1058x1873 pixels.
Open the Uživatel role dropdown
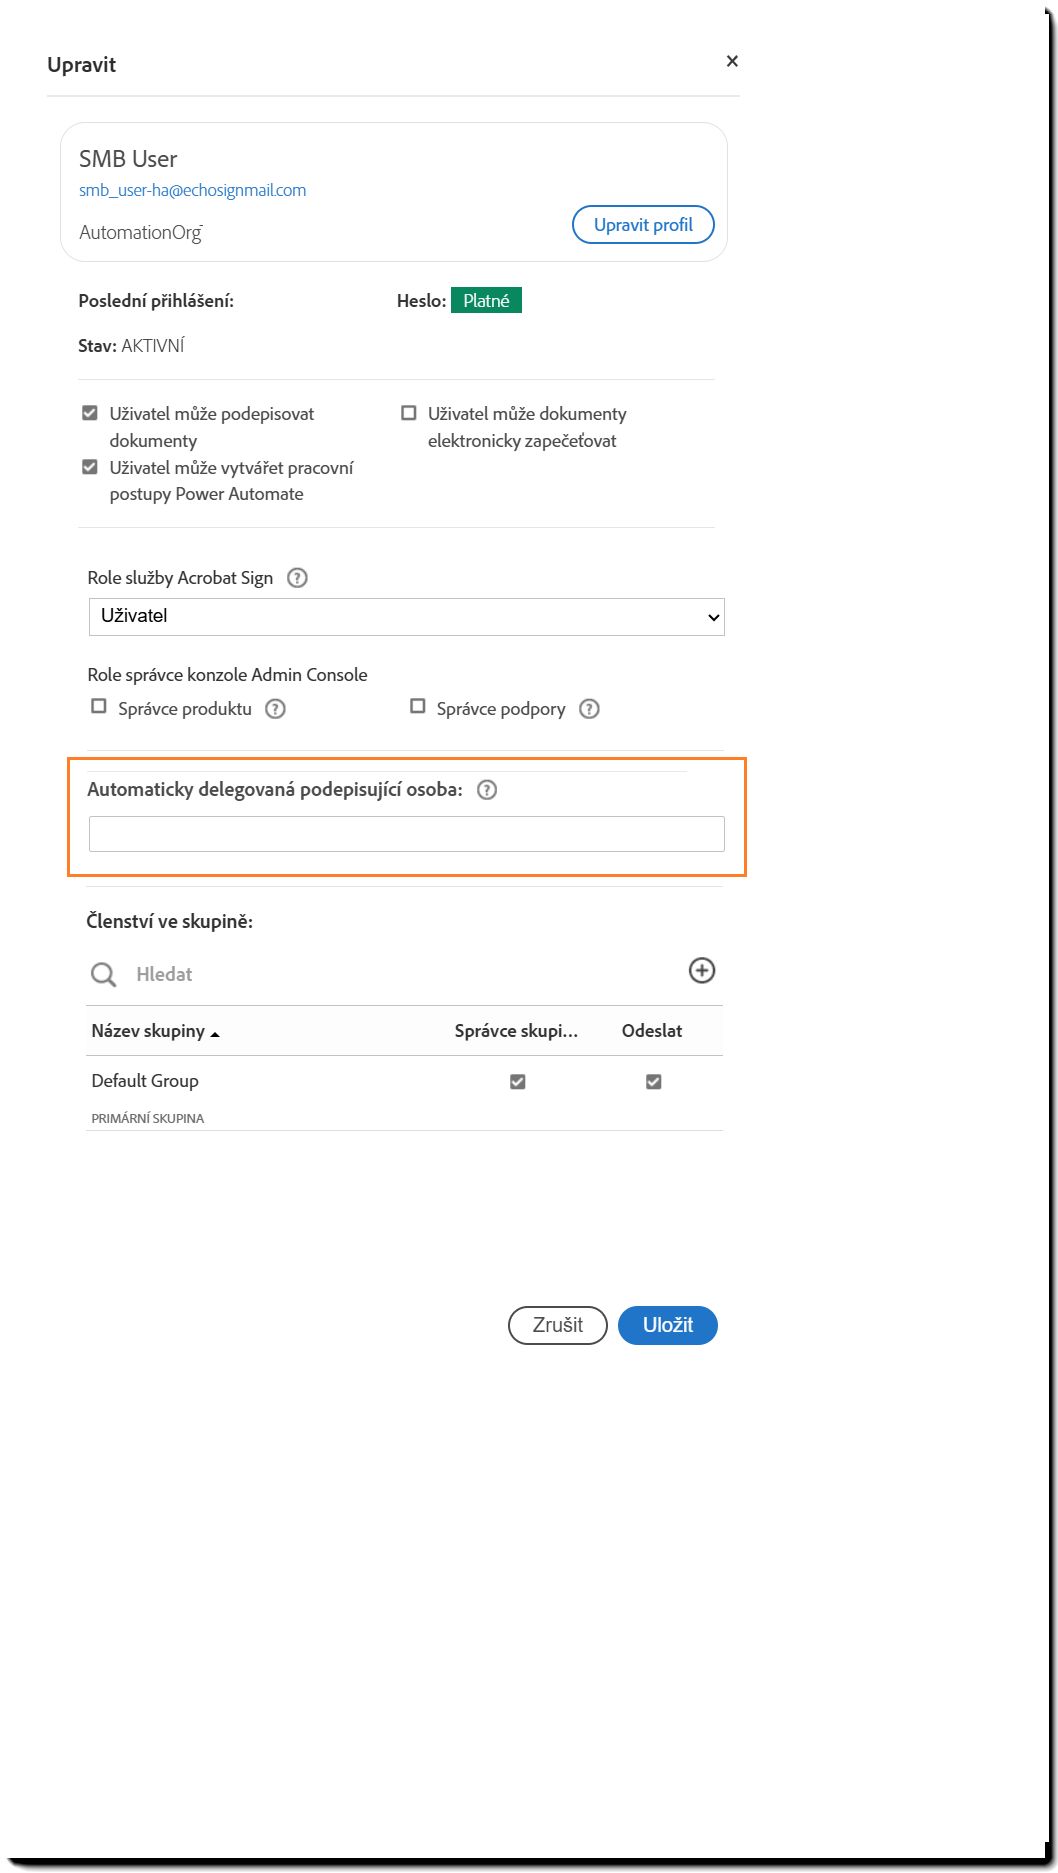(x=406, y=617)
